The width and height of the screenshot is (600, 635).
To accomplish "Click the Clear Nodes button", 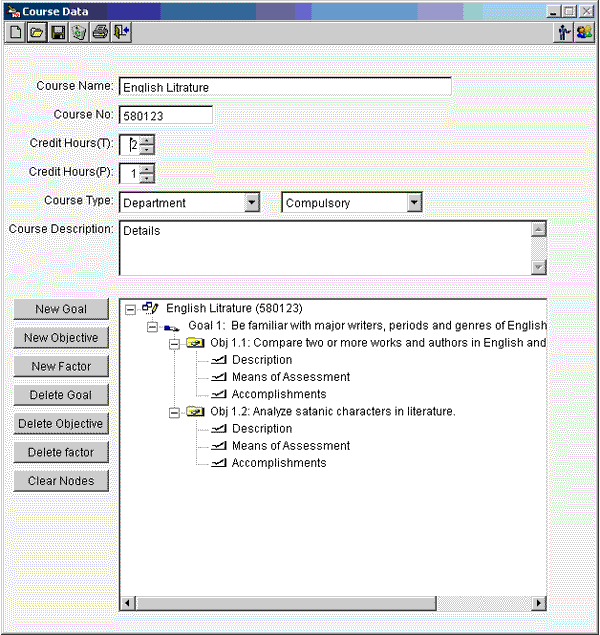I will tap(61, 481).
